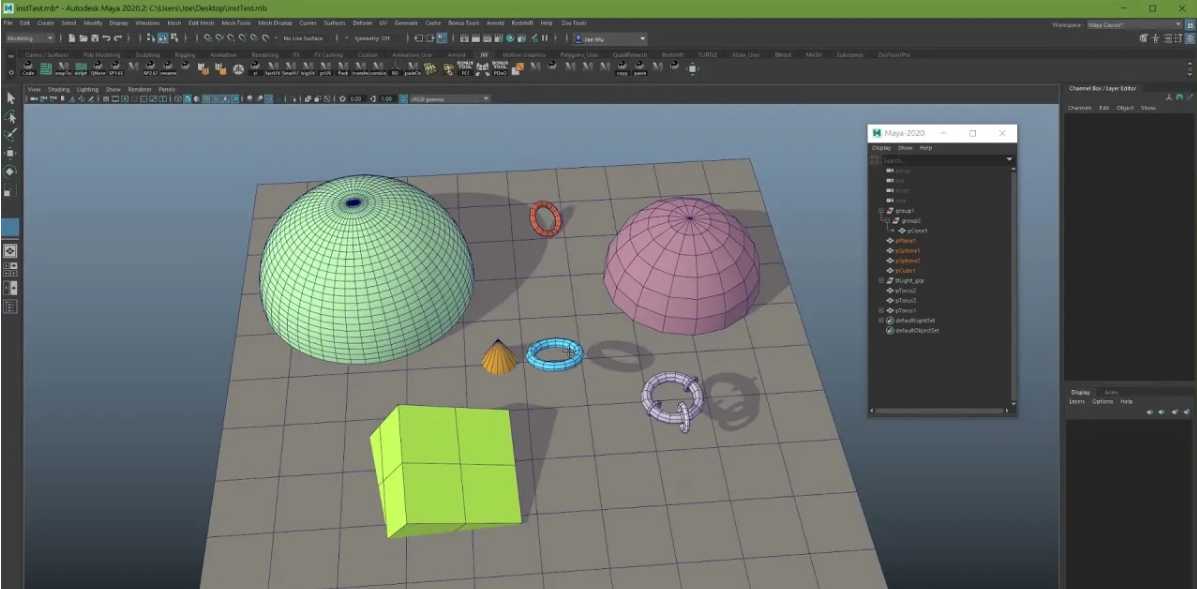1197x589 pixels.
Task: Switch to the Rigging shelf tab
Action: pyautogui.click(x=184, y=55)
